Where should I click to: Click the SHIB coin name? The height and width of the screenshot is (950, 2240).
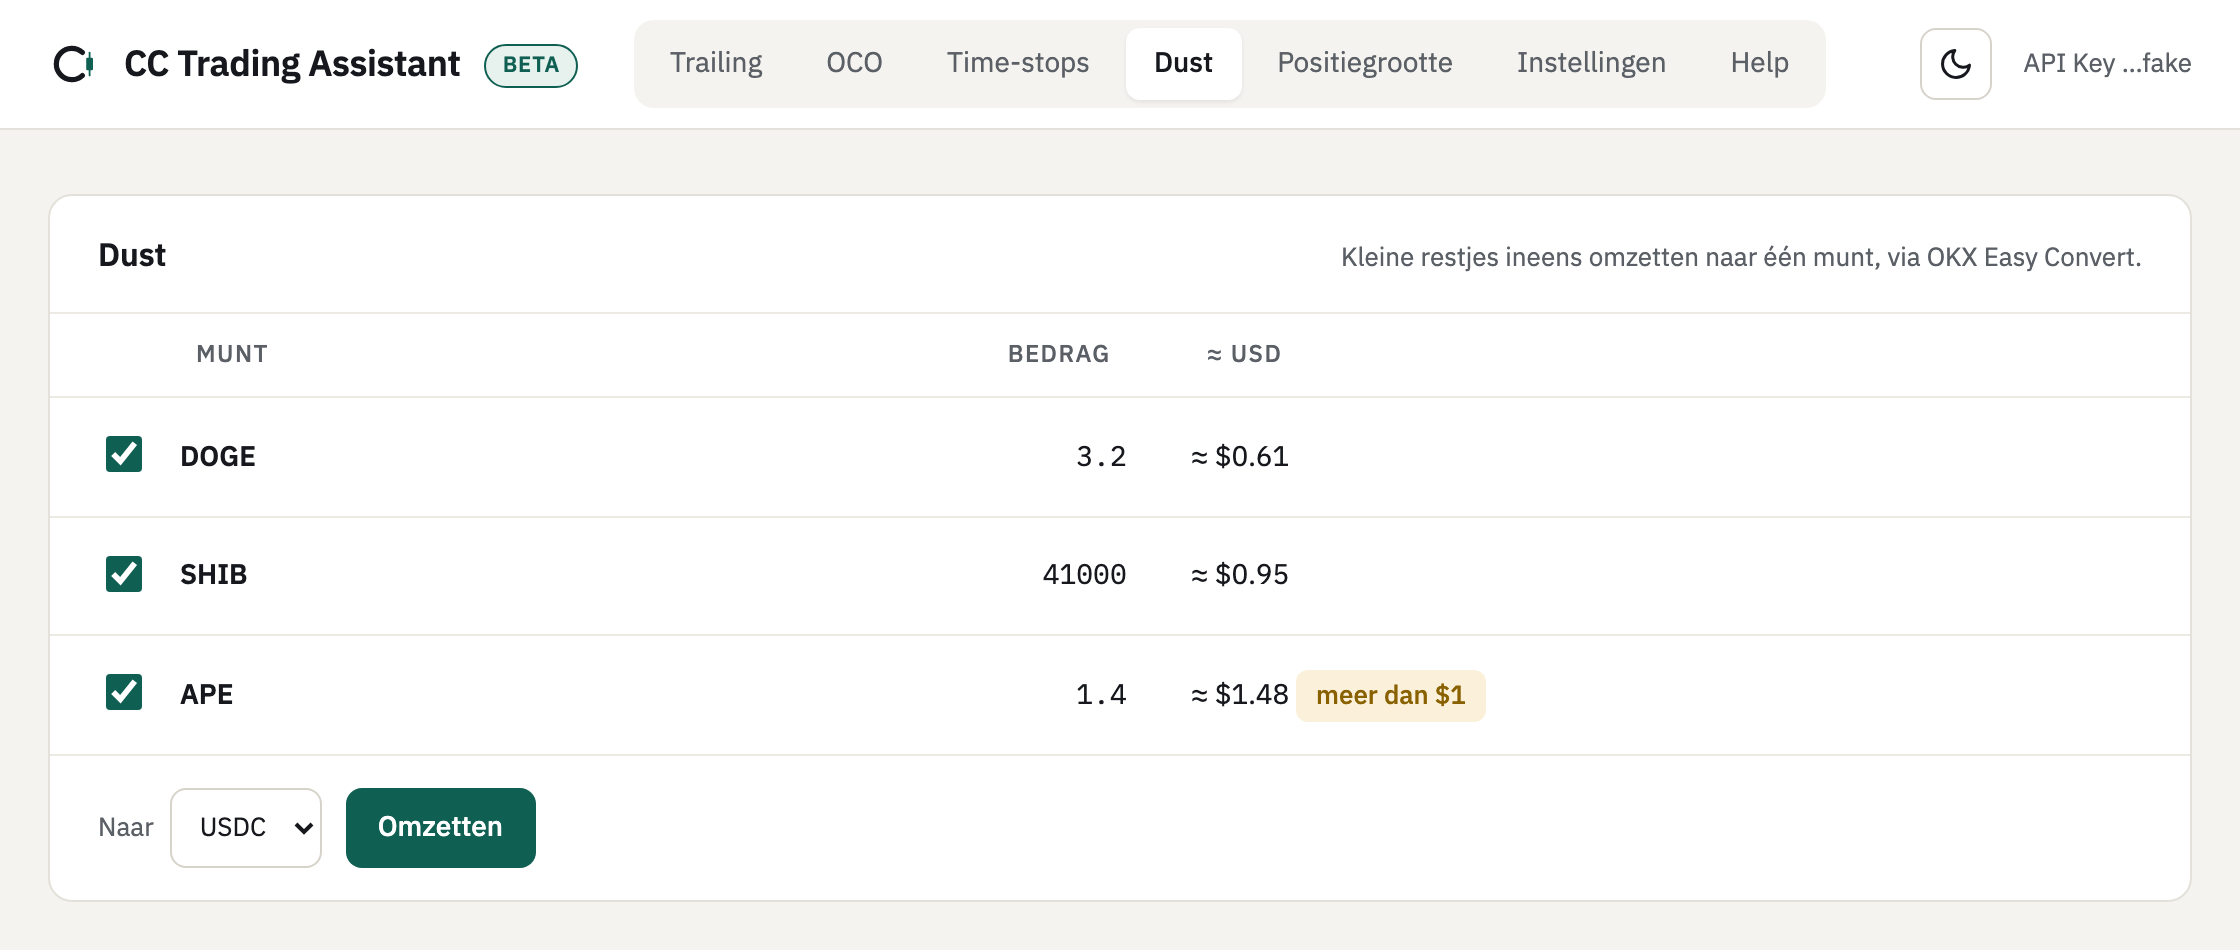(213, 574)
